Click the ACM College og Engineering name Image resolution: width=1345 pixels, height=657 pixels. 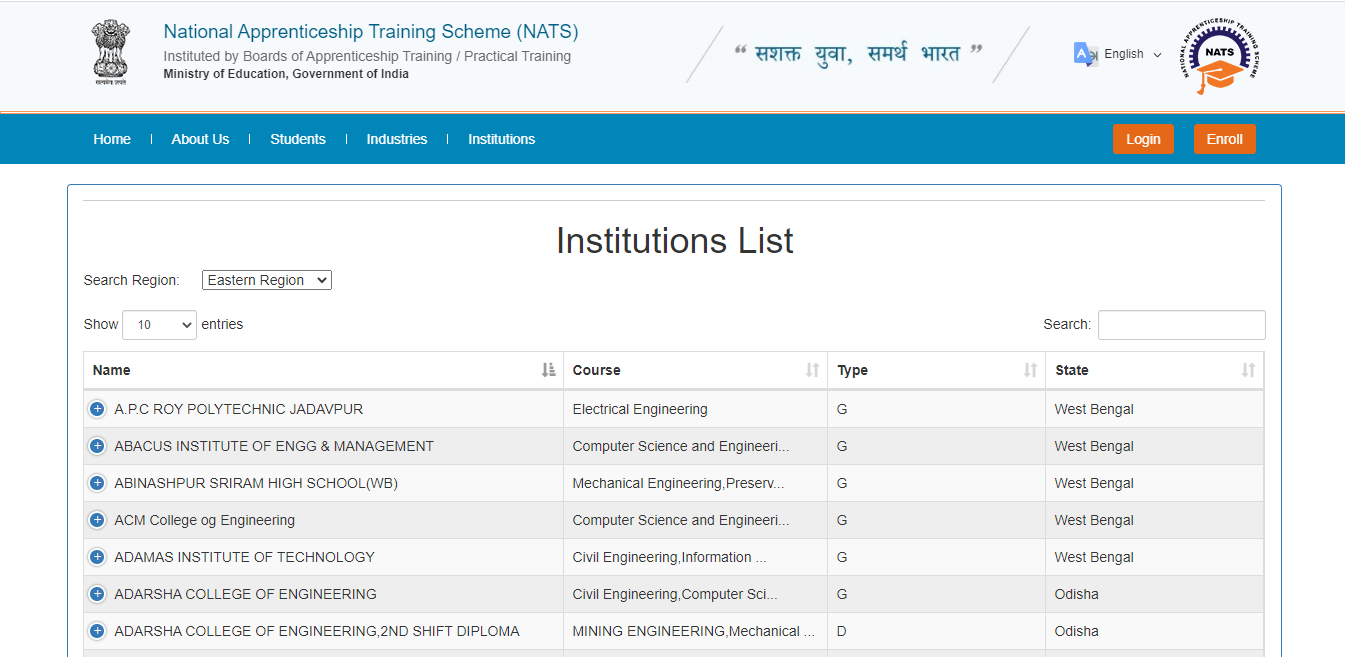pos(205,520)
